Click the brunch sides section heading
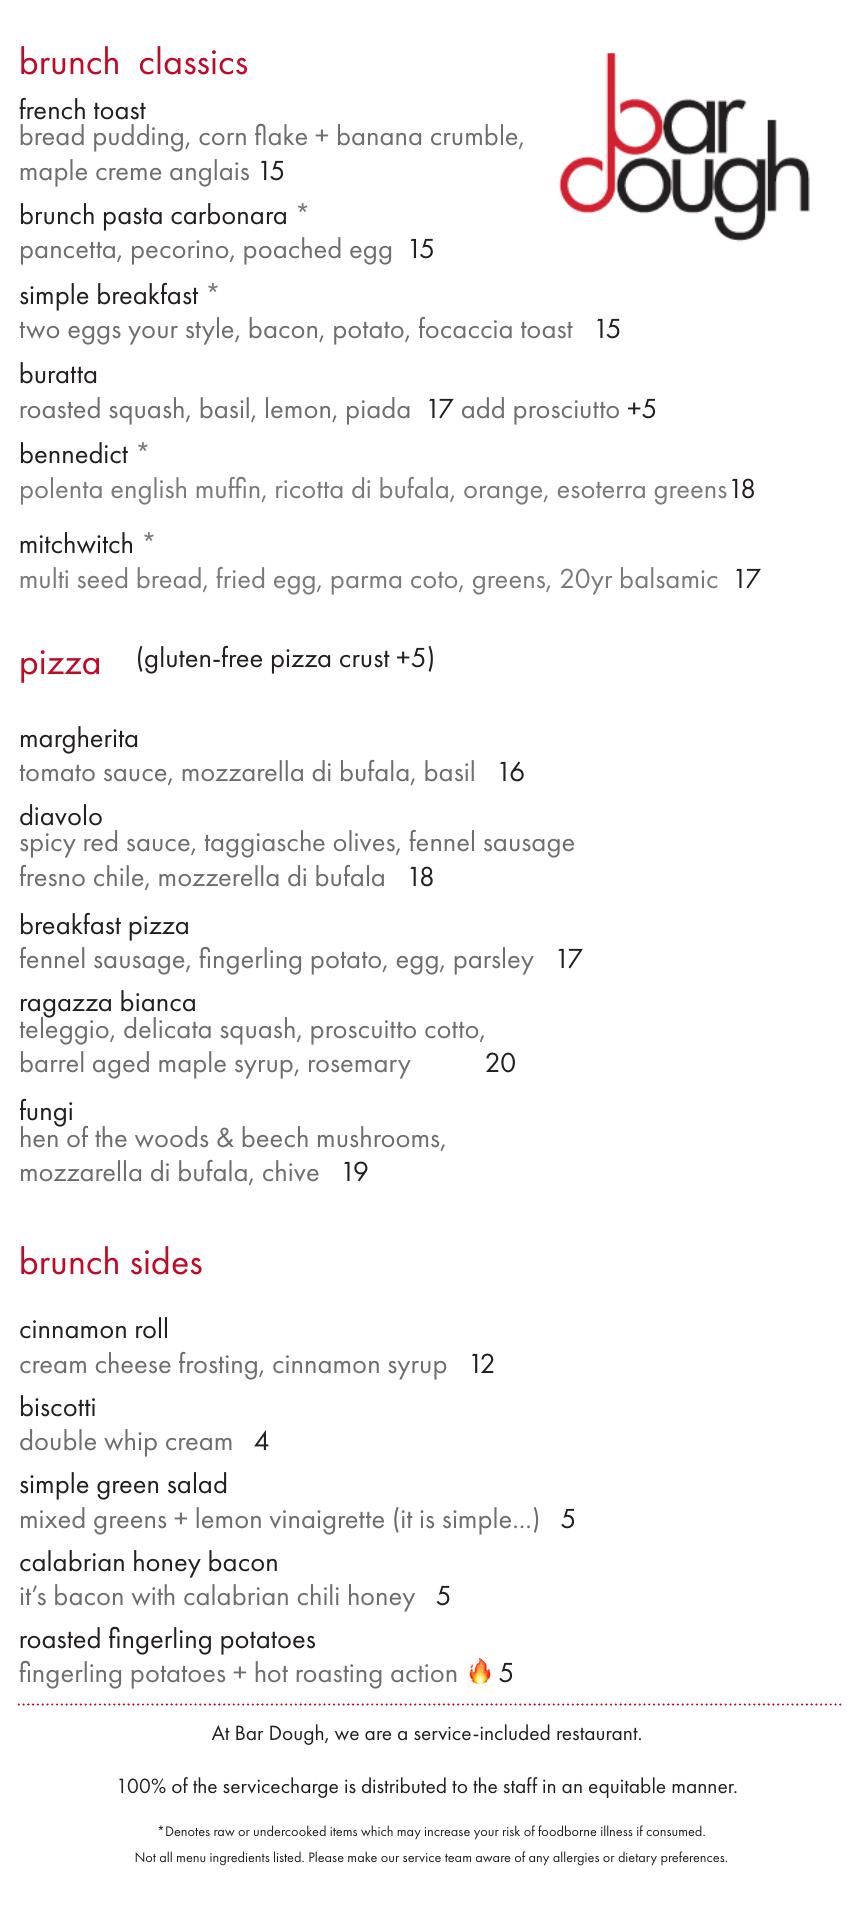Screen dimensions: 860x1921 (111, 1262)
